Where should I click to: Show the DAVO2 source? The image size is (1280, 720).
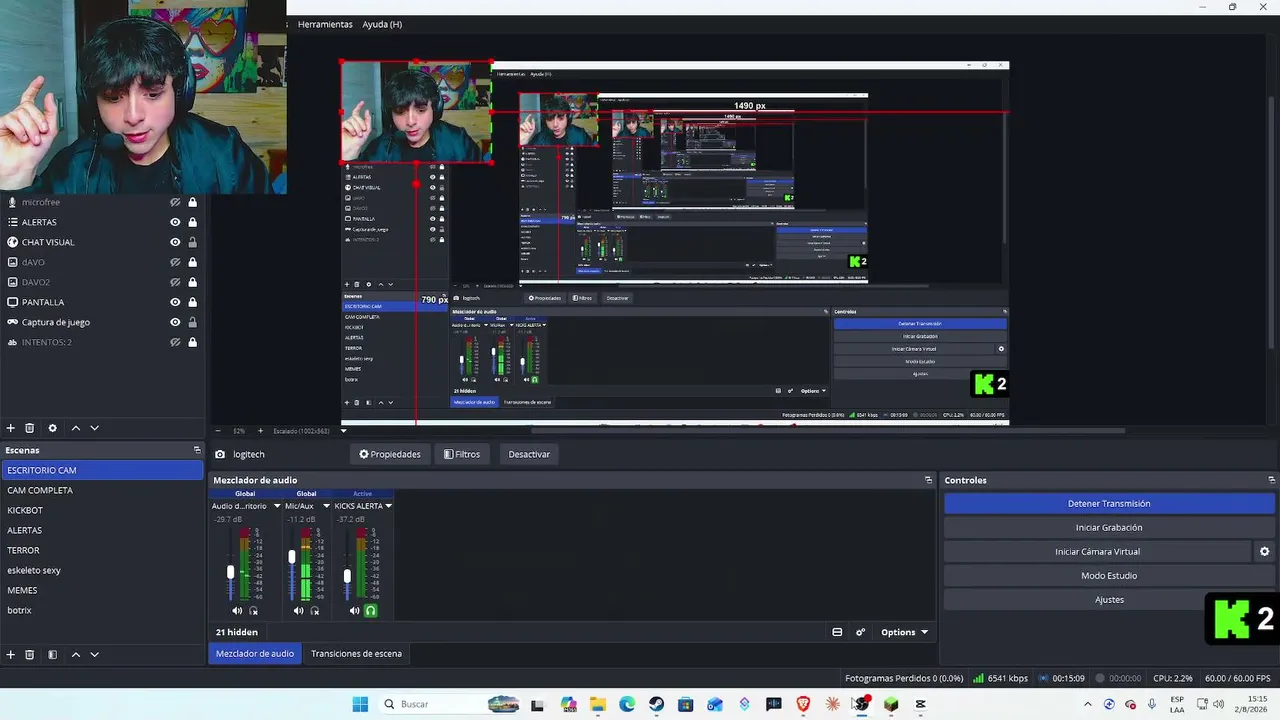[x=175, y=282]
